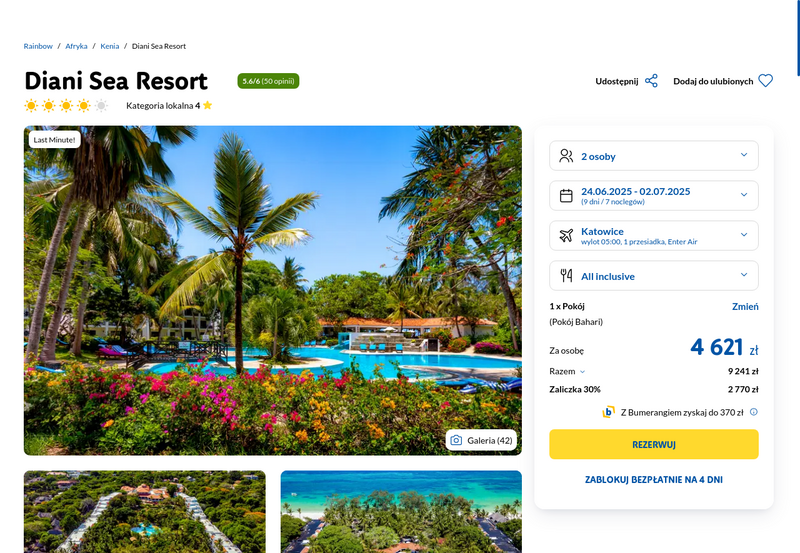
Task: Click the share icon next to Udostępnij
Action: (652, 81)
